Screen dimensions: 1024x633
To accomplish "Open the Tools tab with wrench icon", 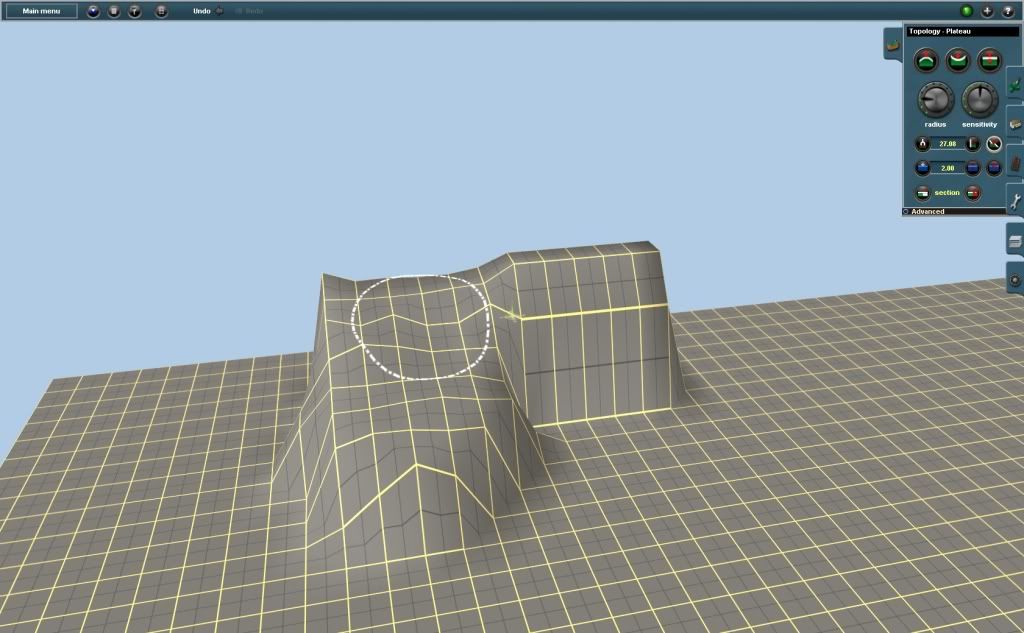I will tap(1015, 201).
